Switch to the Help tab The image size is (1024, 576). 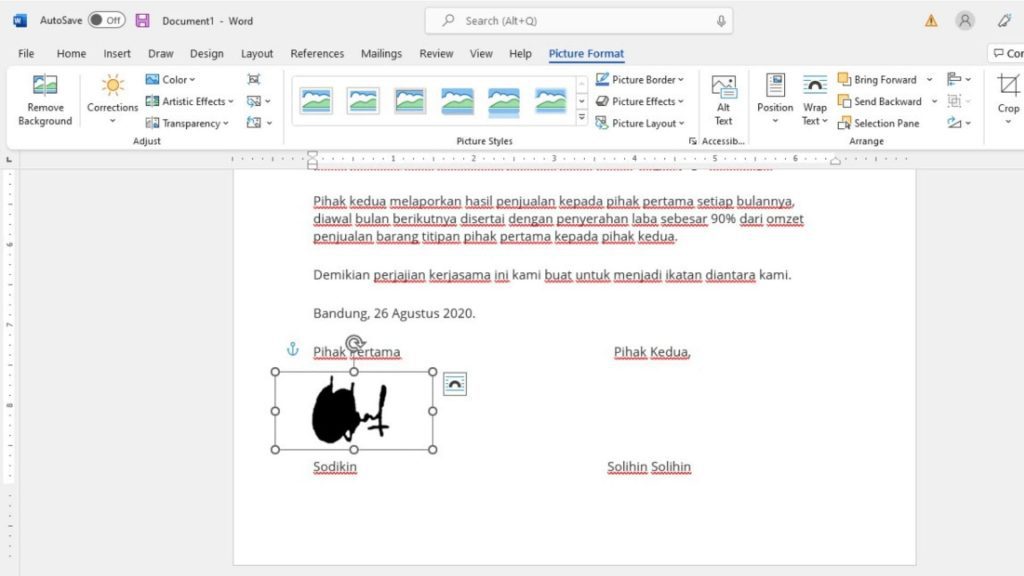520,54
